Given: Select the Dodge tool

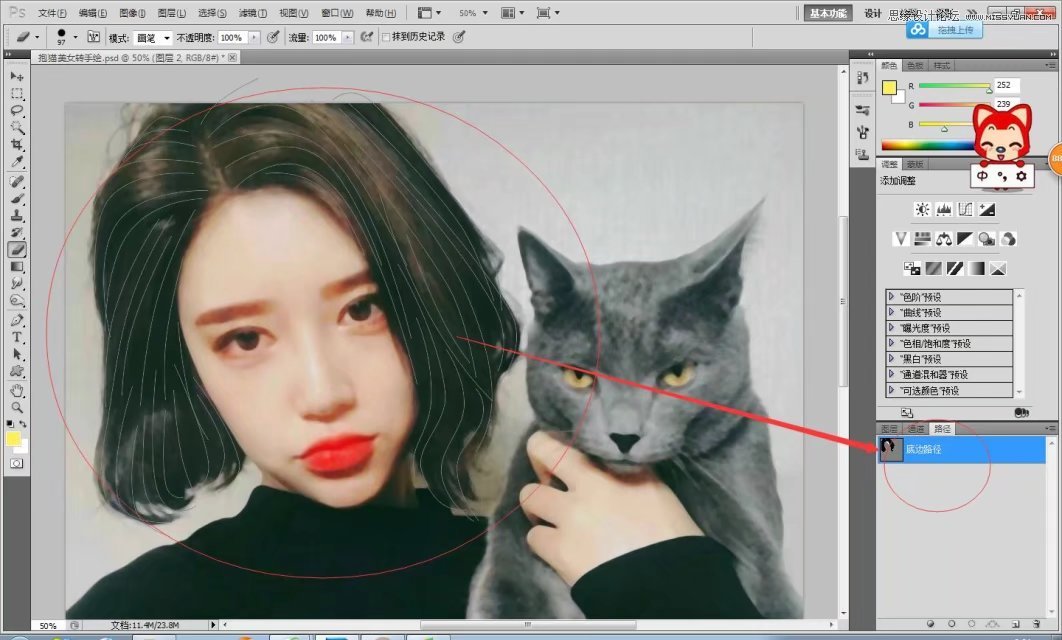Looking at the screenshot, I should tap(17, 300).
